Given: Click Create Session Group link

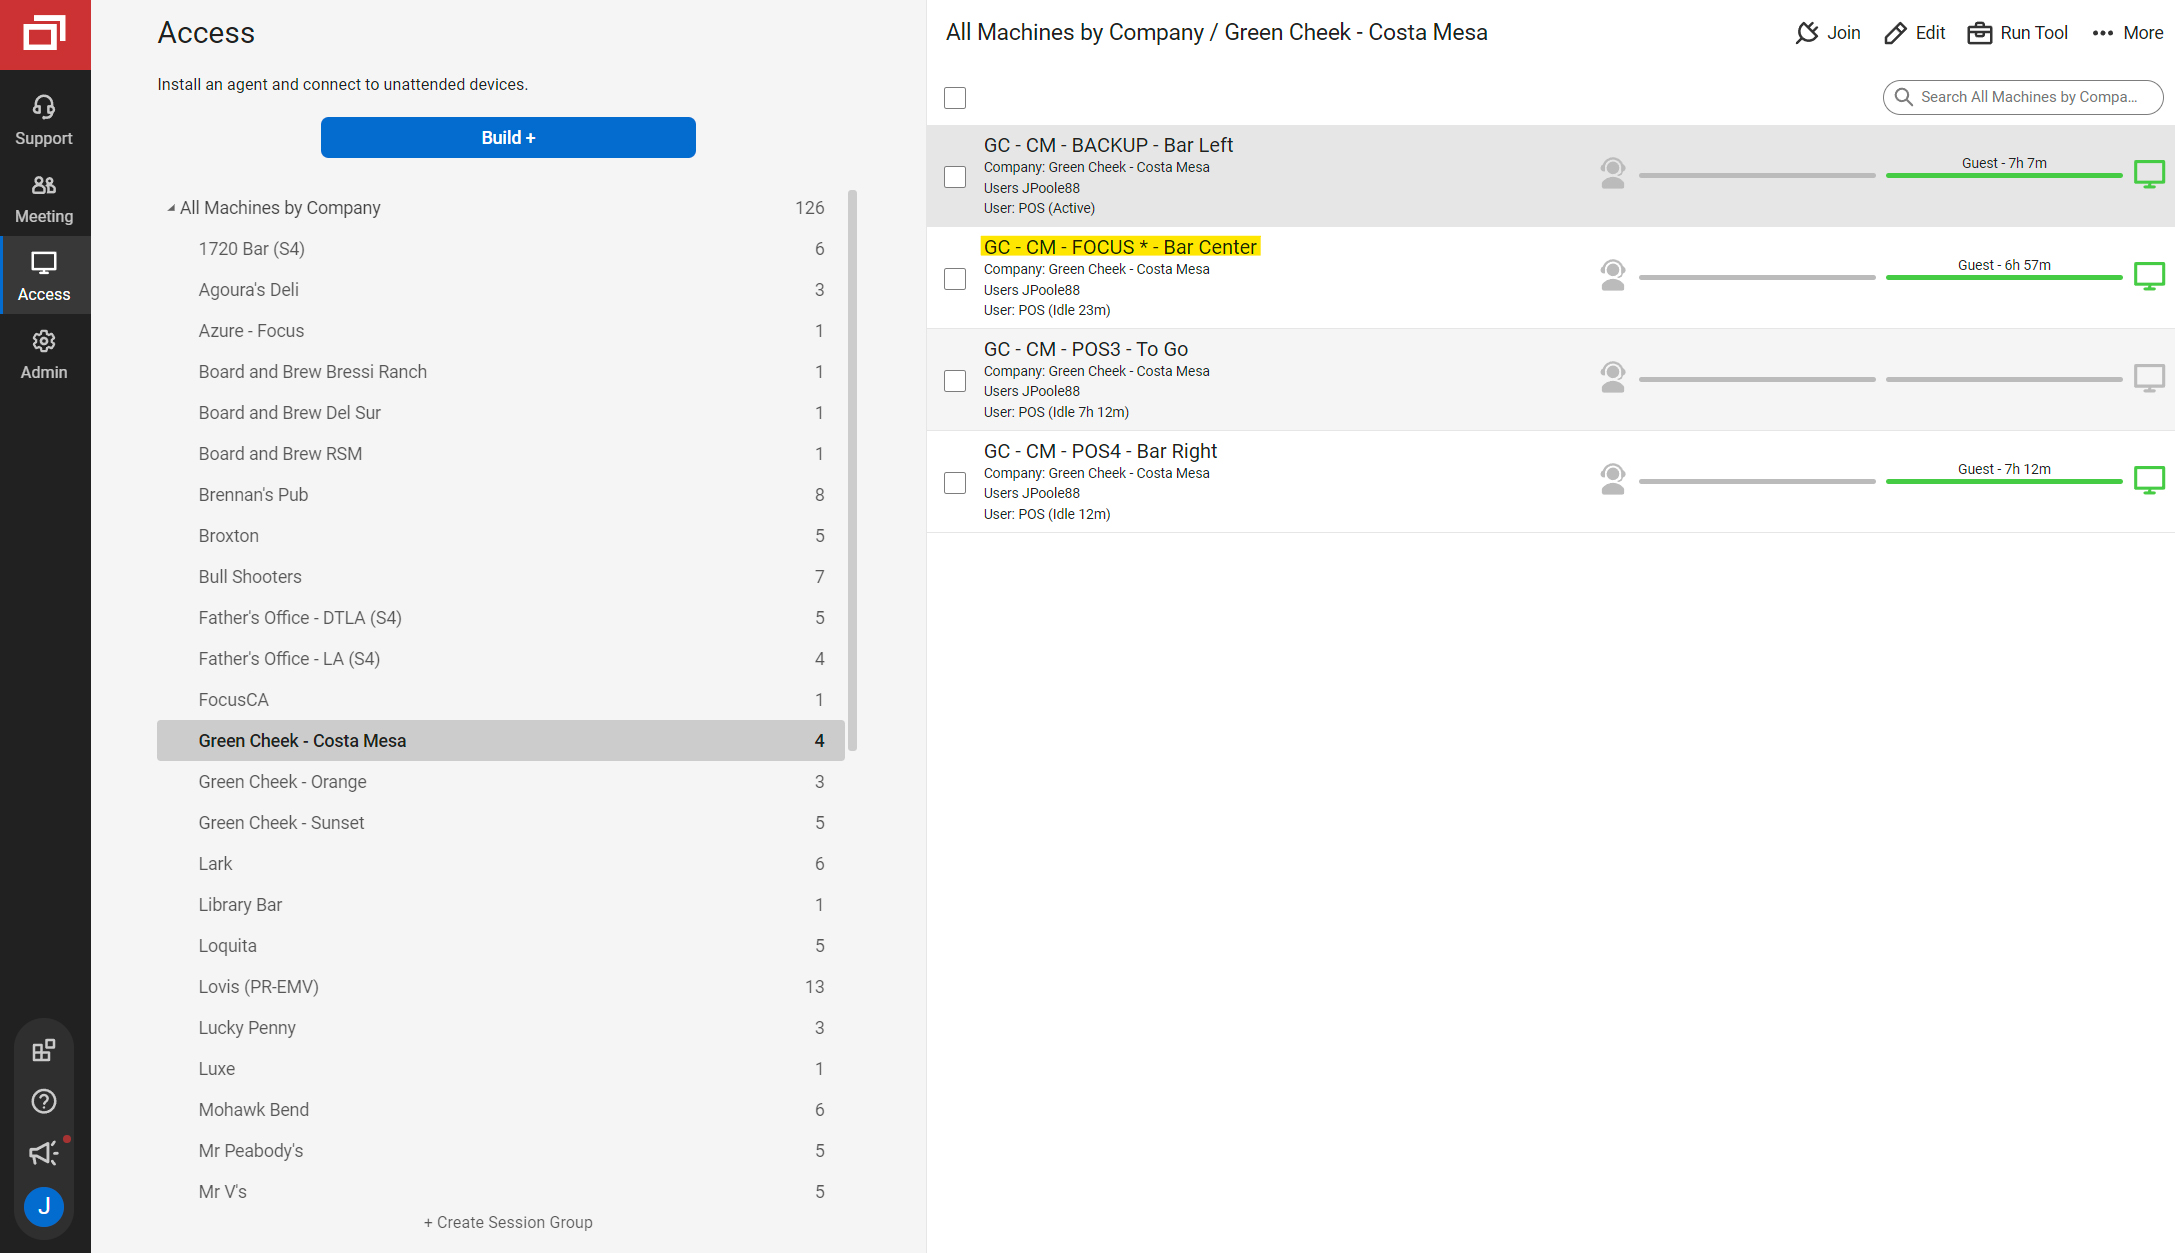Looking at the screenshot, I should point(508,1222).
